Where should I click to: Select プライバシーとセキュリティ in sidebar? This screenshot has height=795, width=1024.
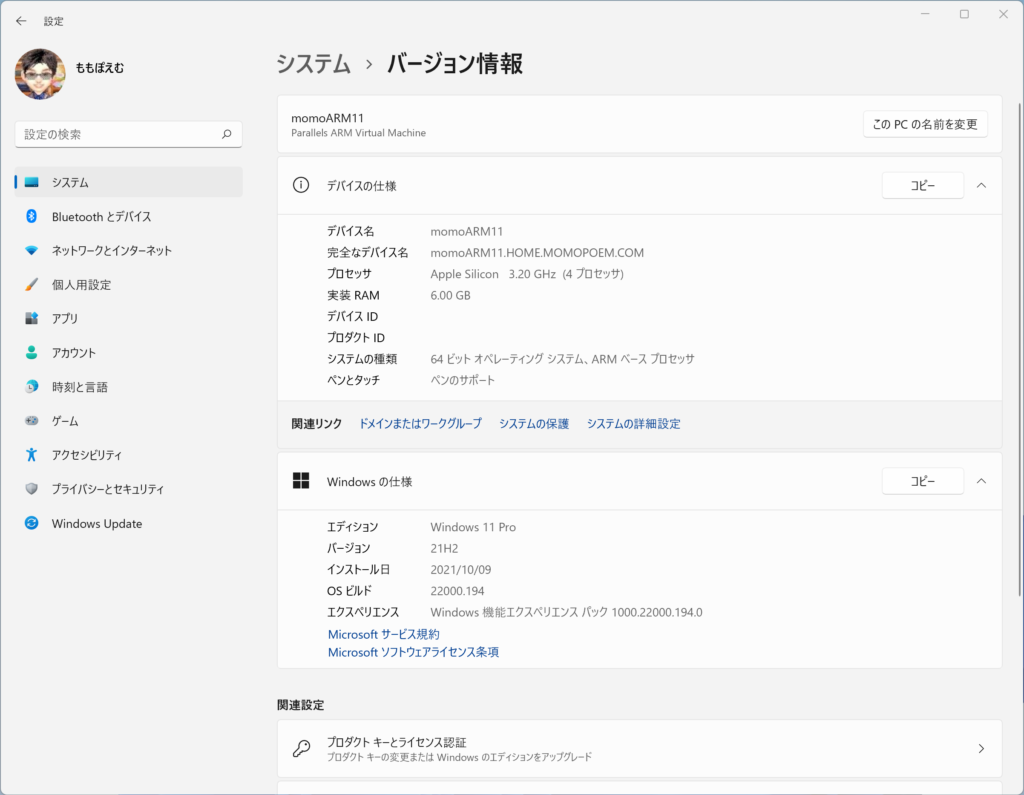[x=129, y=489]
